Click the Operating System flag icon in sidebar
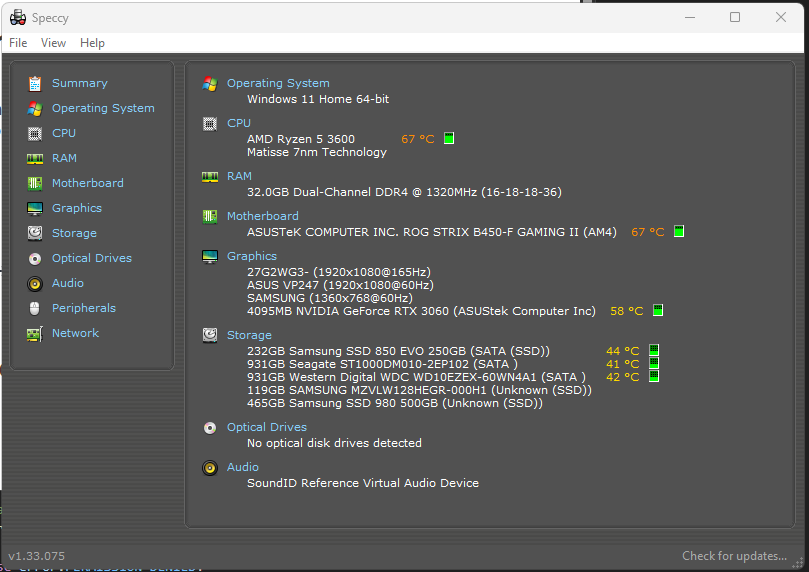The image size is (809, 572). coord(35,108)
